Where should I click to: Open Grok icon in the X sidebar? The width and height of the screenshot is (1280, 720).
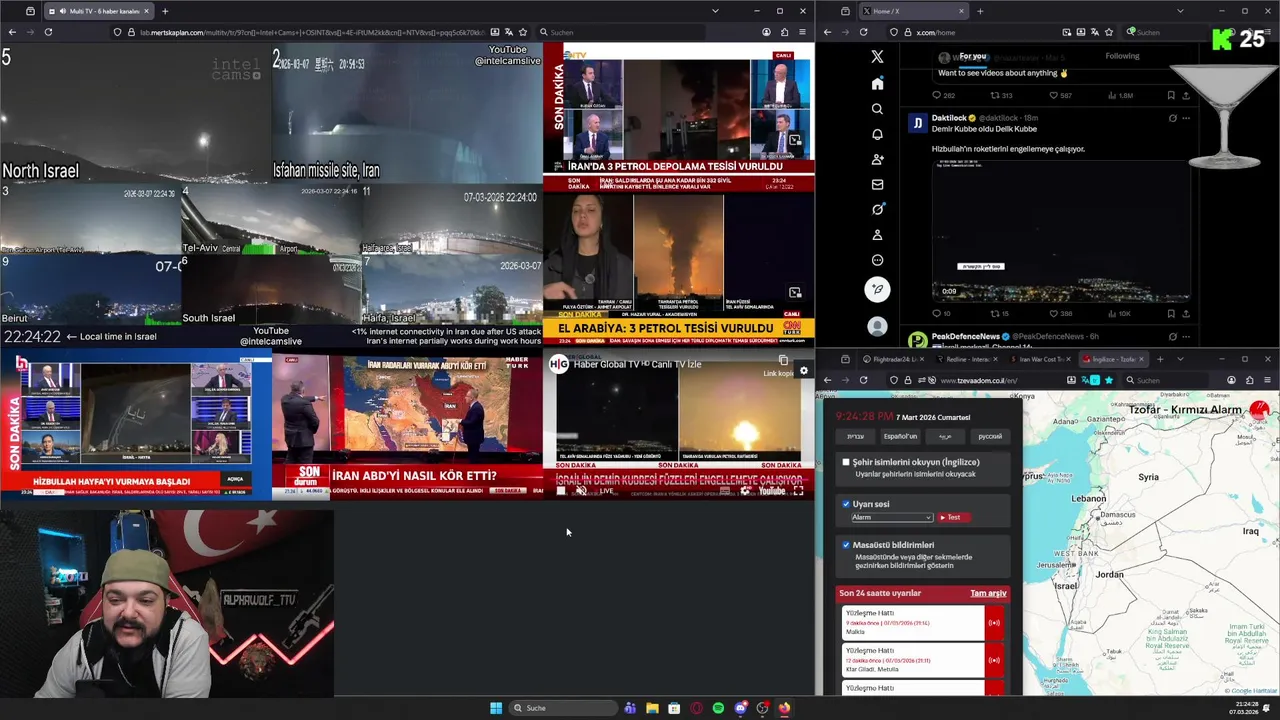click(877, 209)
